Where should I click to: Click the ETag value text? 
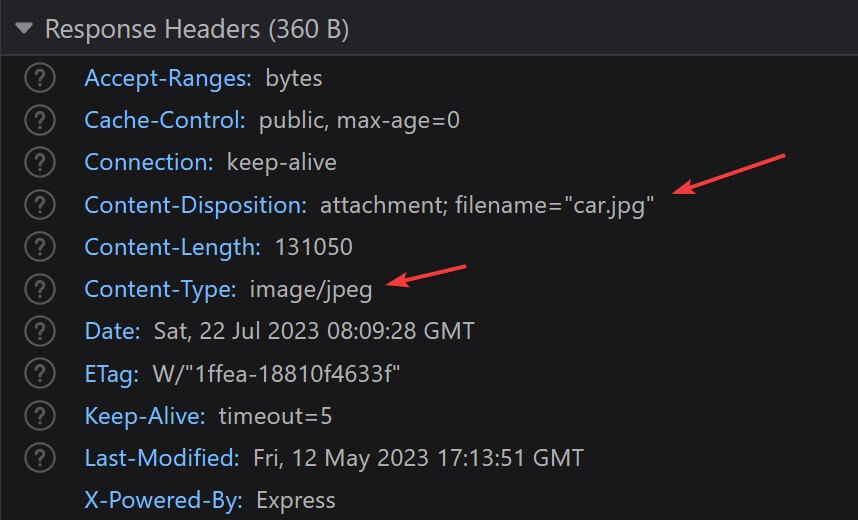point(276,374)
